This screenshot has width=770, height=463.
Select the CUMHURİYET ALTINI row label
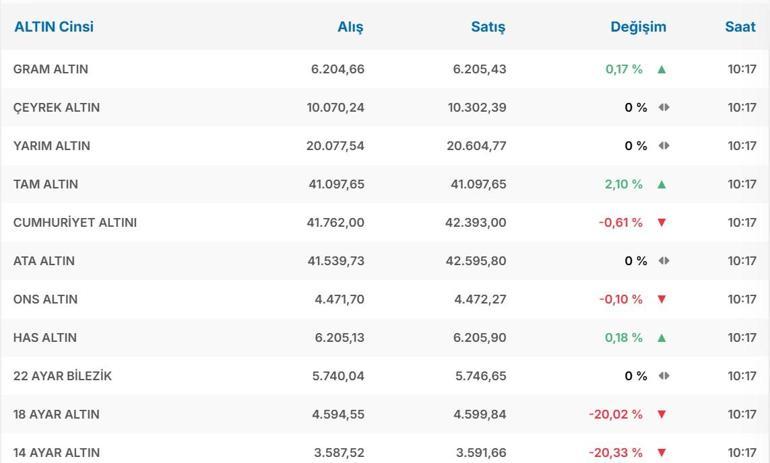coord(75,222)
